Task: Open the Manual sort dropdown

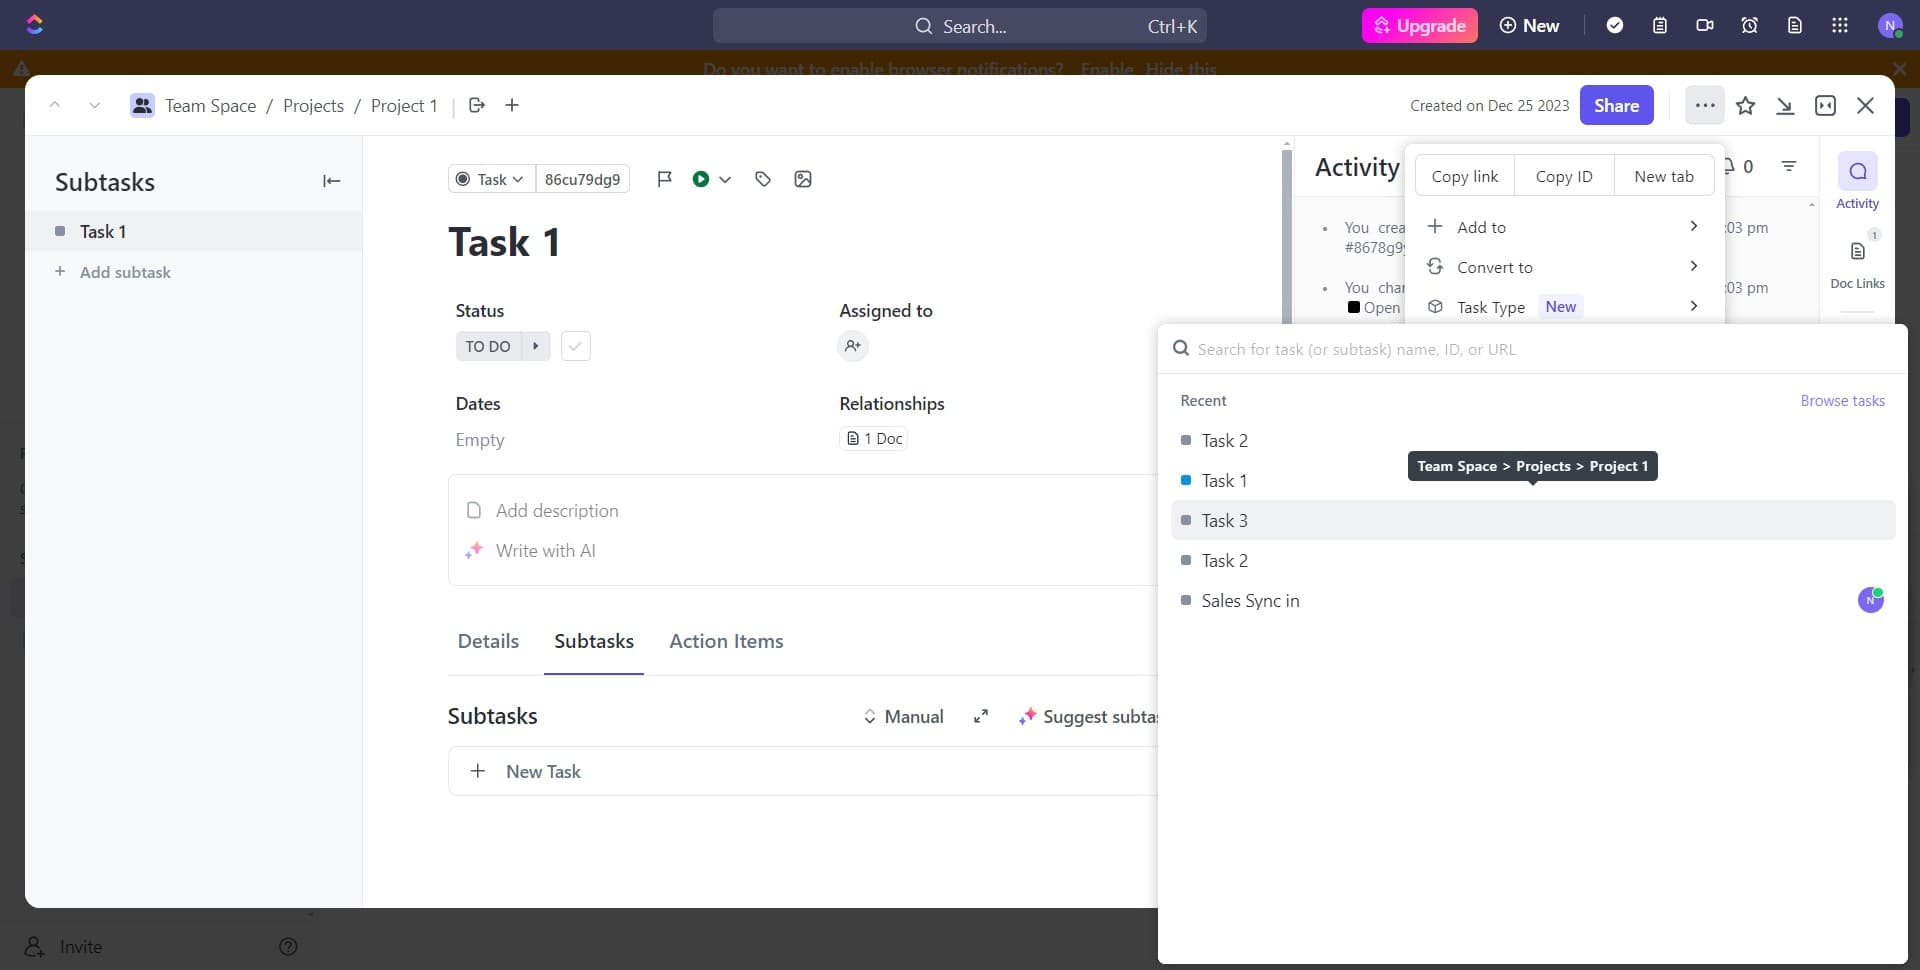Action: pyautogui.click(x=903, y=716)
